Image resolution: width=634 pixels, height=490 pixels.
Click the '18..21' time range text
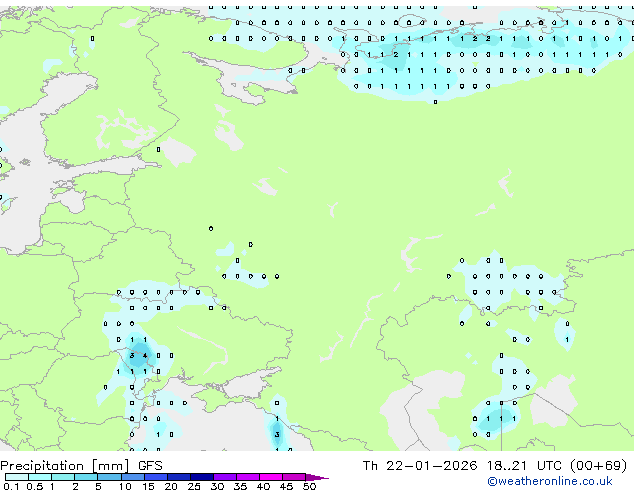pyautogui.click(x=507, y=466)
